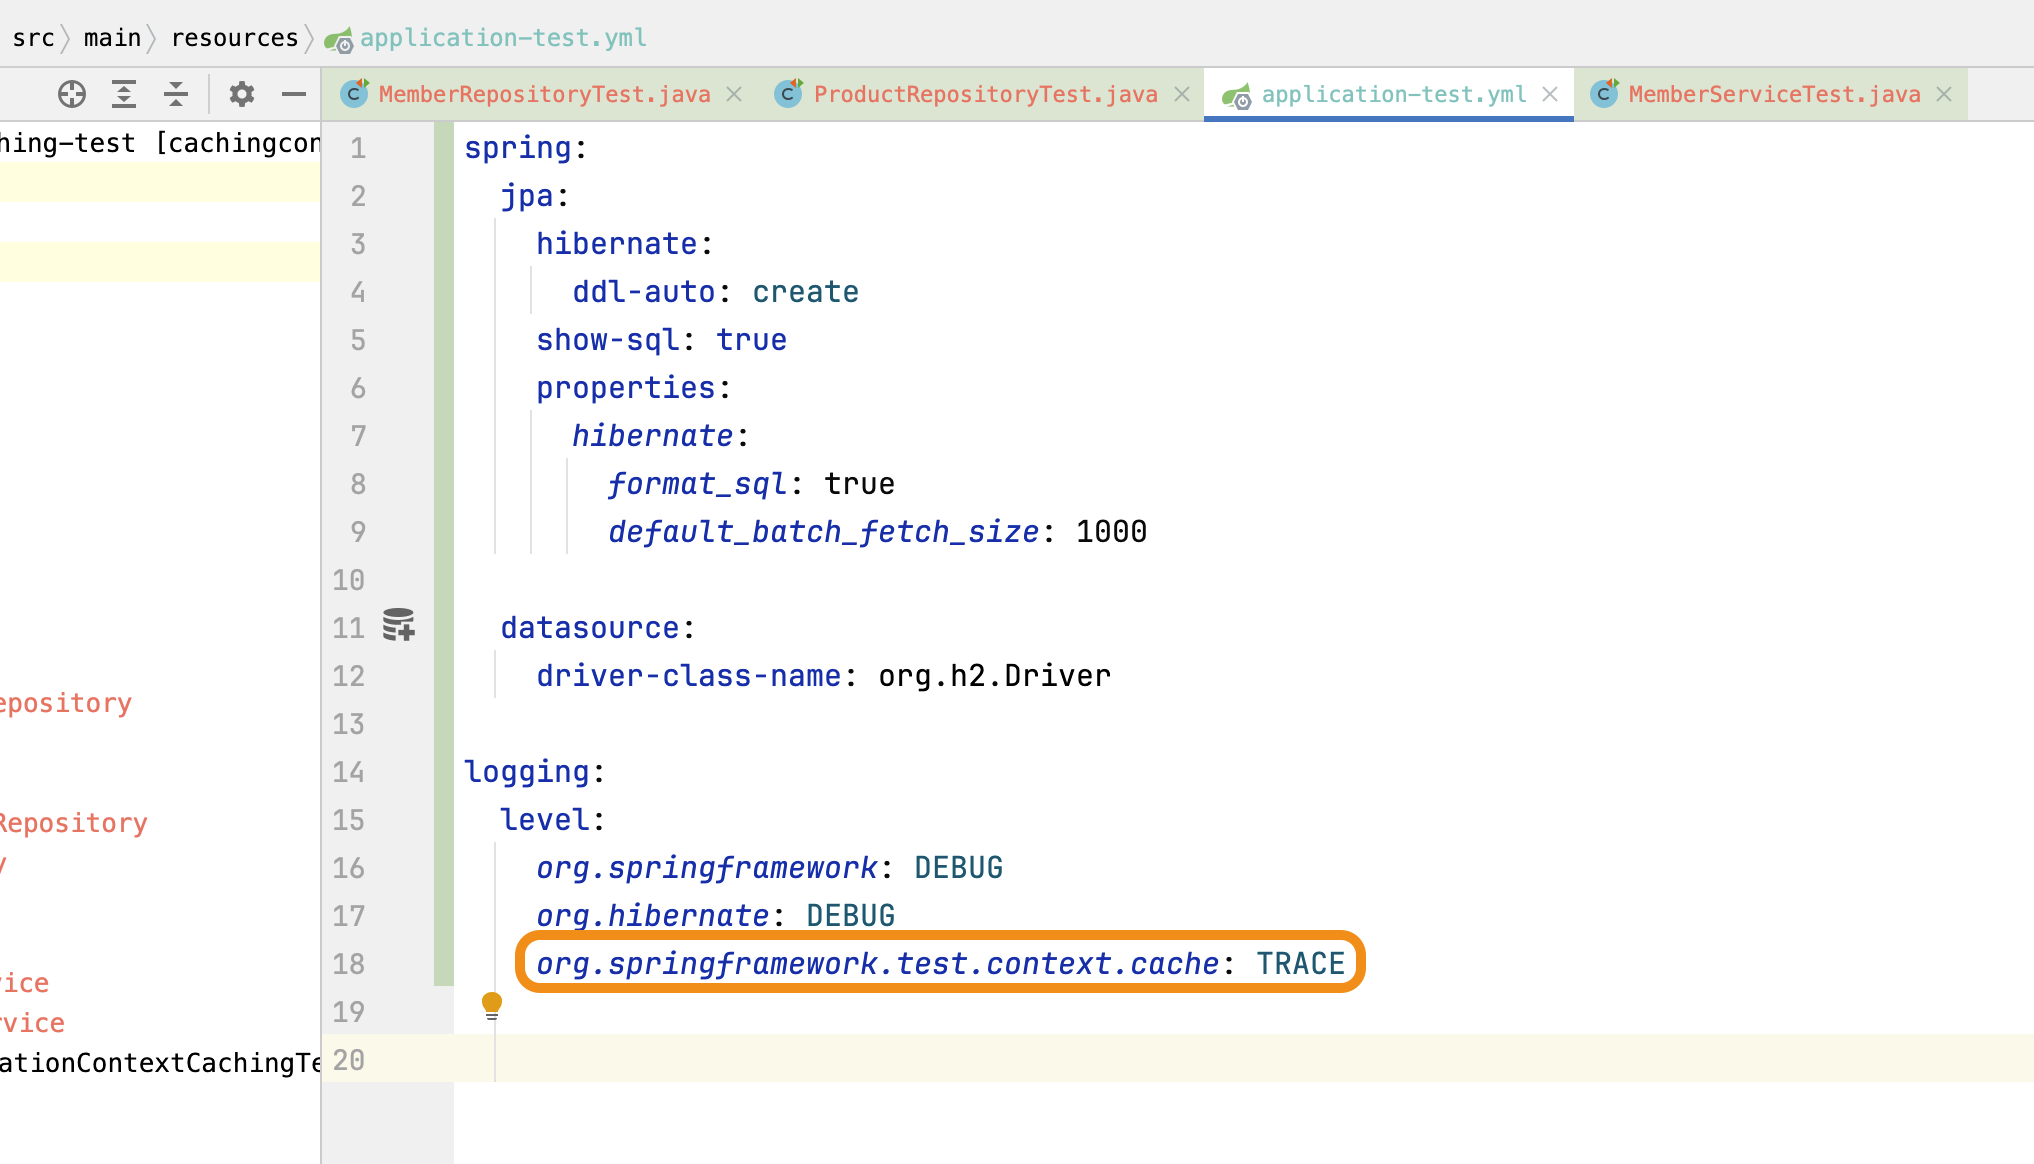This screenshot has width=2034, height=1164.
Task: Click the MemberServiceTest.java tab file icon
Action: tap(1604, 94)
